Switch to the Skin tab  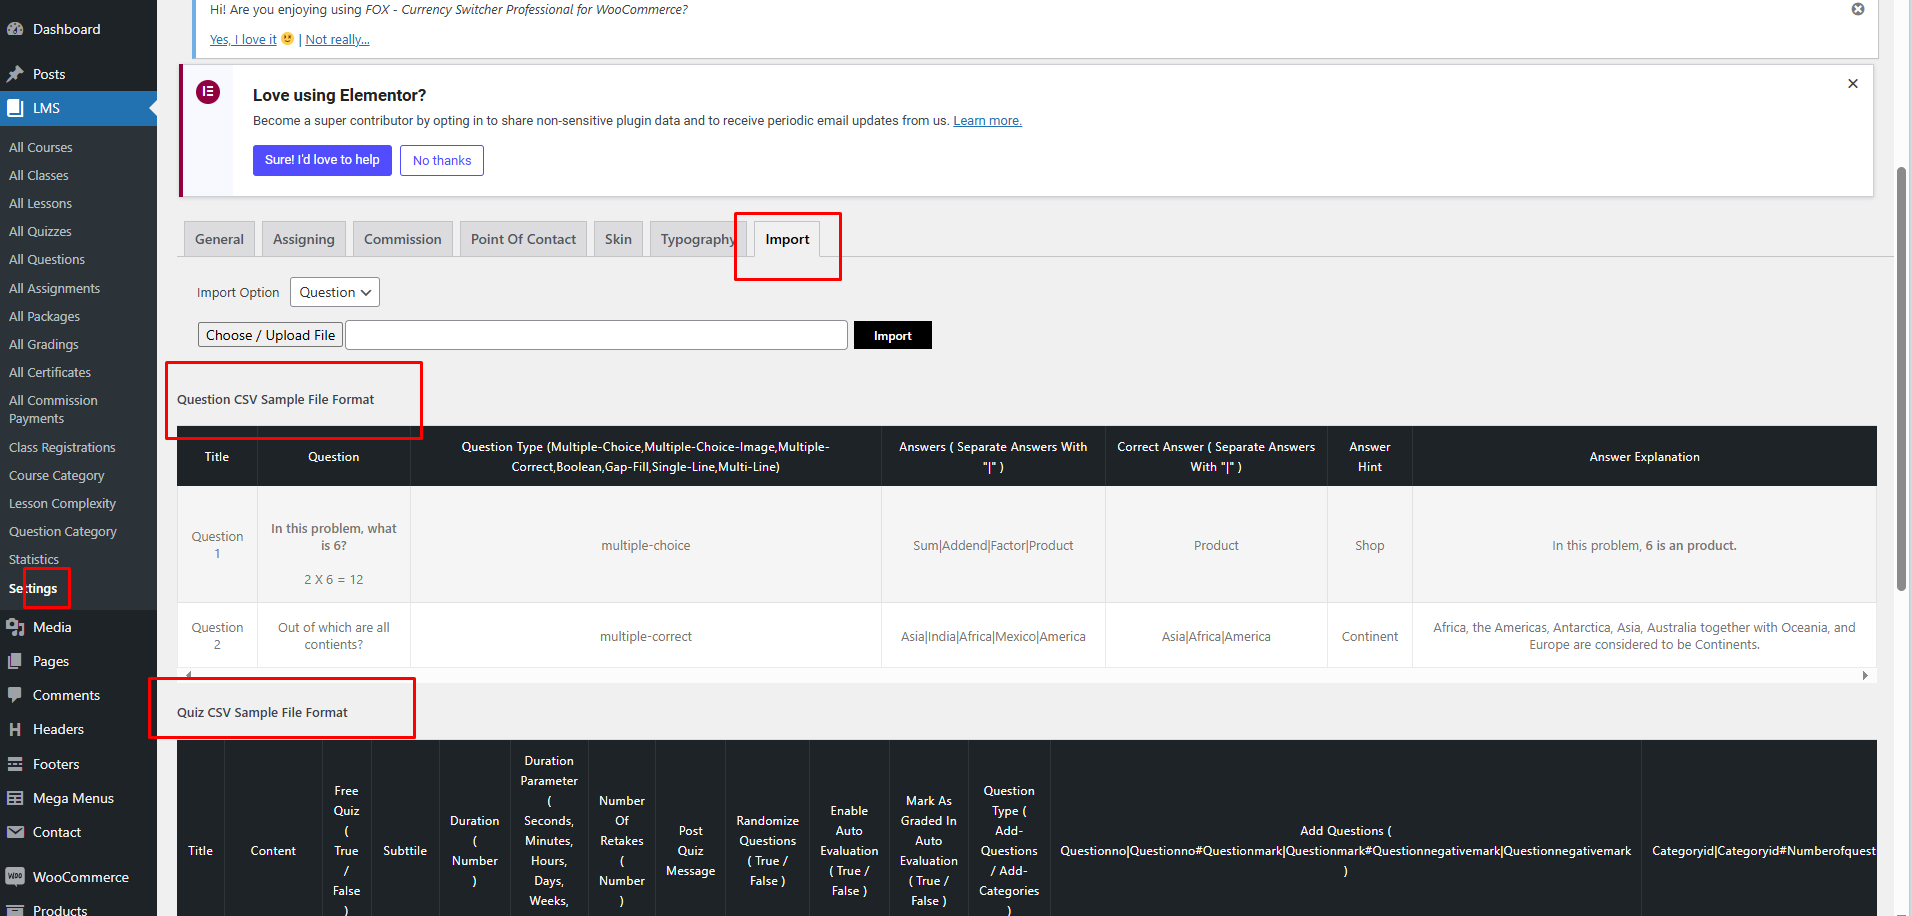click(618, 239)
